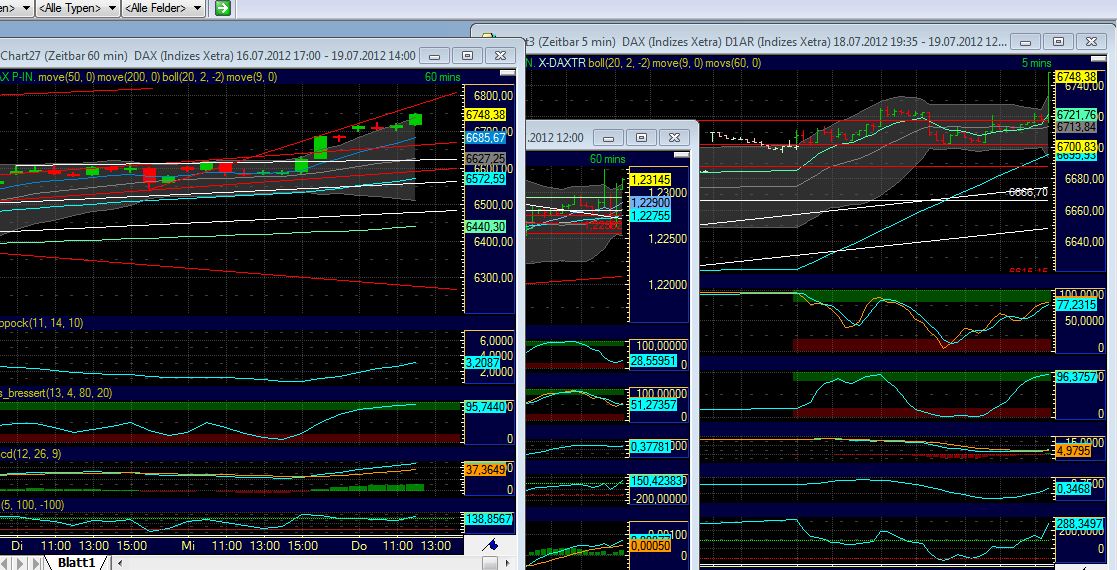Click the cyan 0,3468 value in the 5 min chart
Image resolution: width=1117 pixels, height=570 pixels.
(x=1074, y=489)
